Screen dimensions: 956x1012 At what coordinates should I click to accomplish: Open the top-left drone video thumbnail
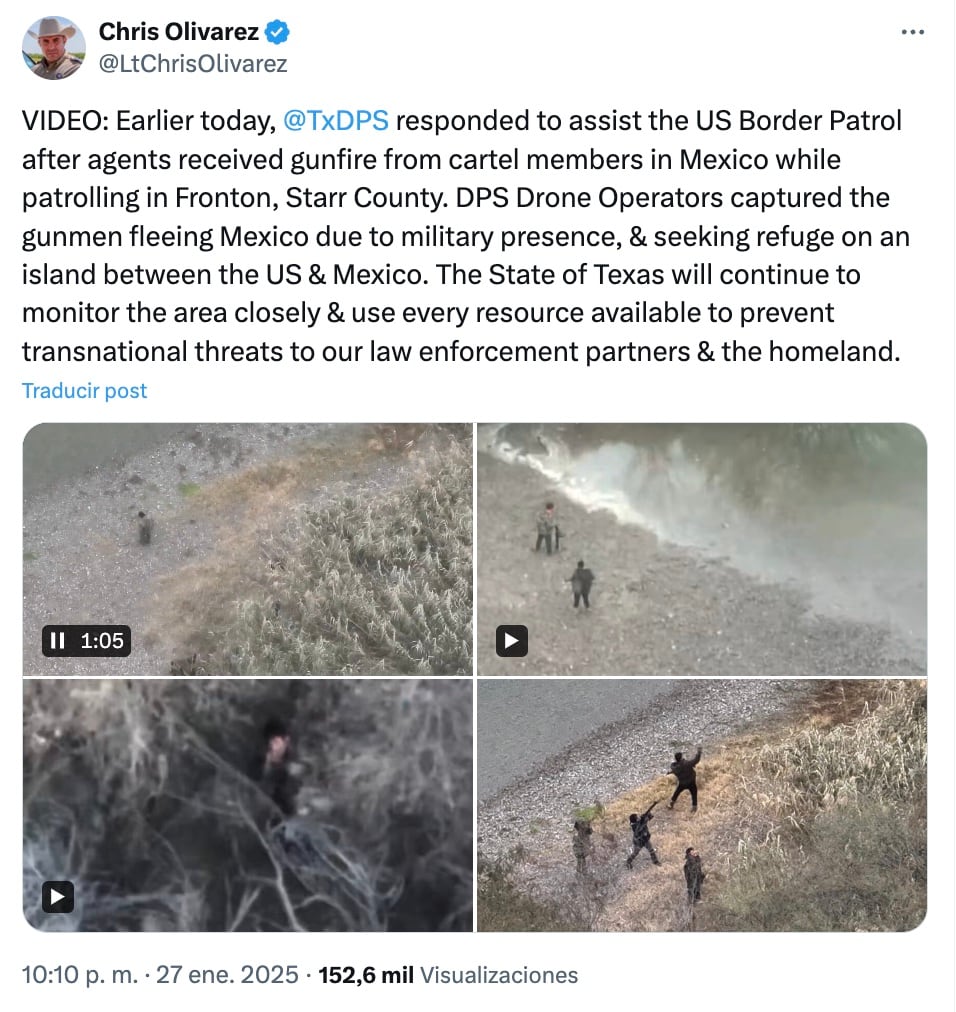click(x=248, y=549)
